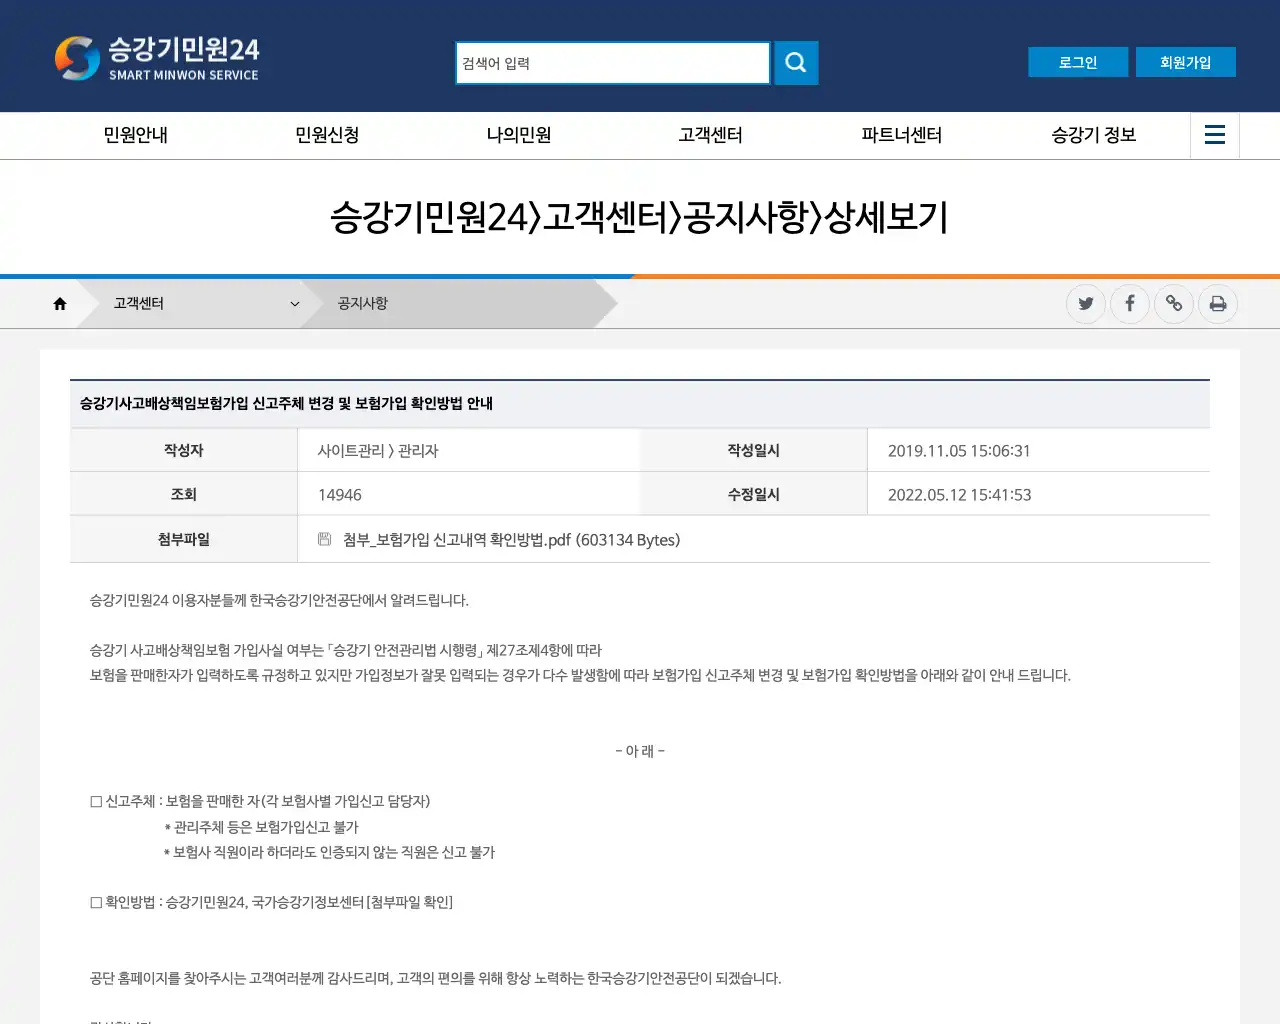Click the 회원가입 button
This screenshot has height=1024, width=1280.
pos(1186,62)
